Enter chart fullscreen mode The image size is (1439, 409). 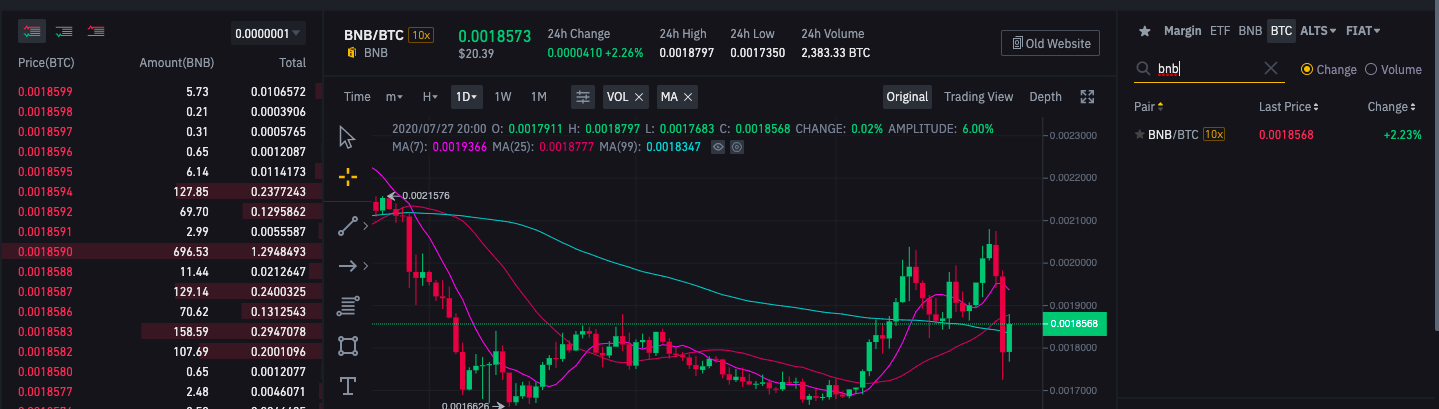point(1088,97)
